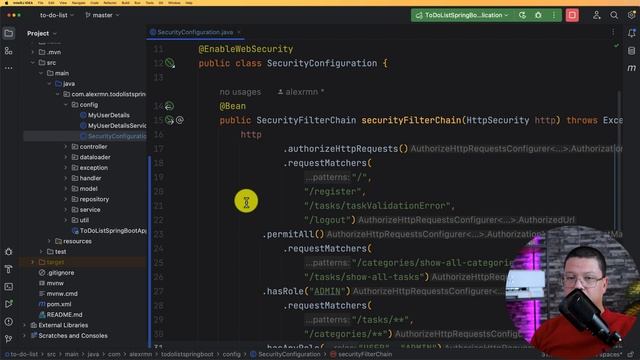Open run widget more actions menu

[554, 15]
